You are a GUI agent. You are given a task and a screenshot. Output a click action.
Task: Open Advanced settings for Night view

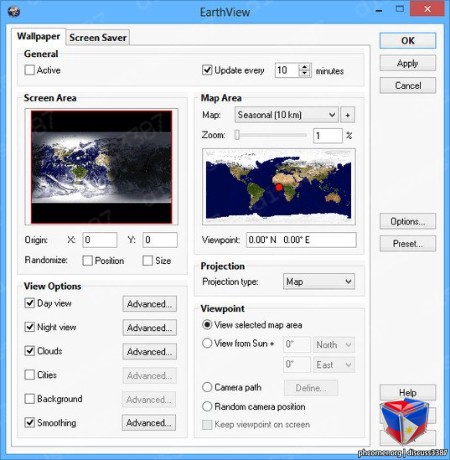click(x=149, y=328)
